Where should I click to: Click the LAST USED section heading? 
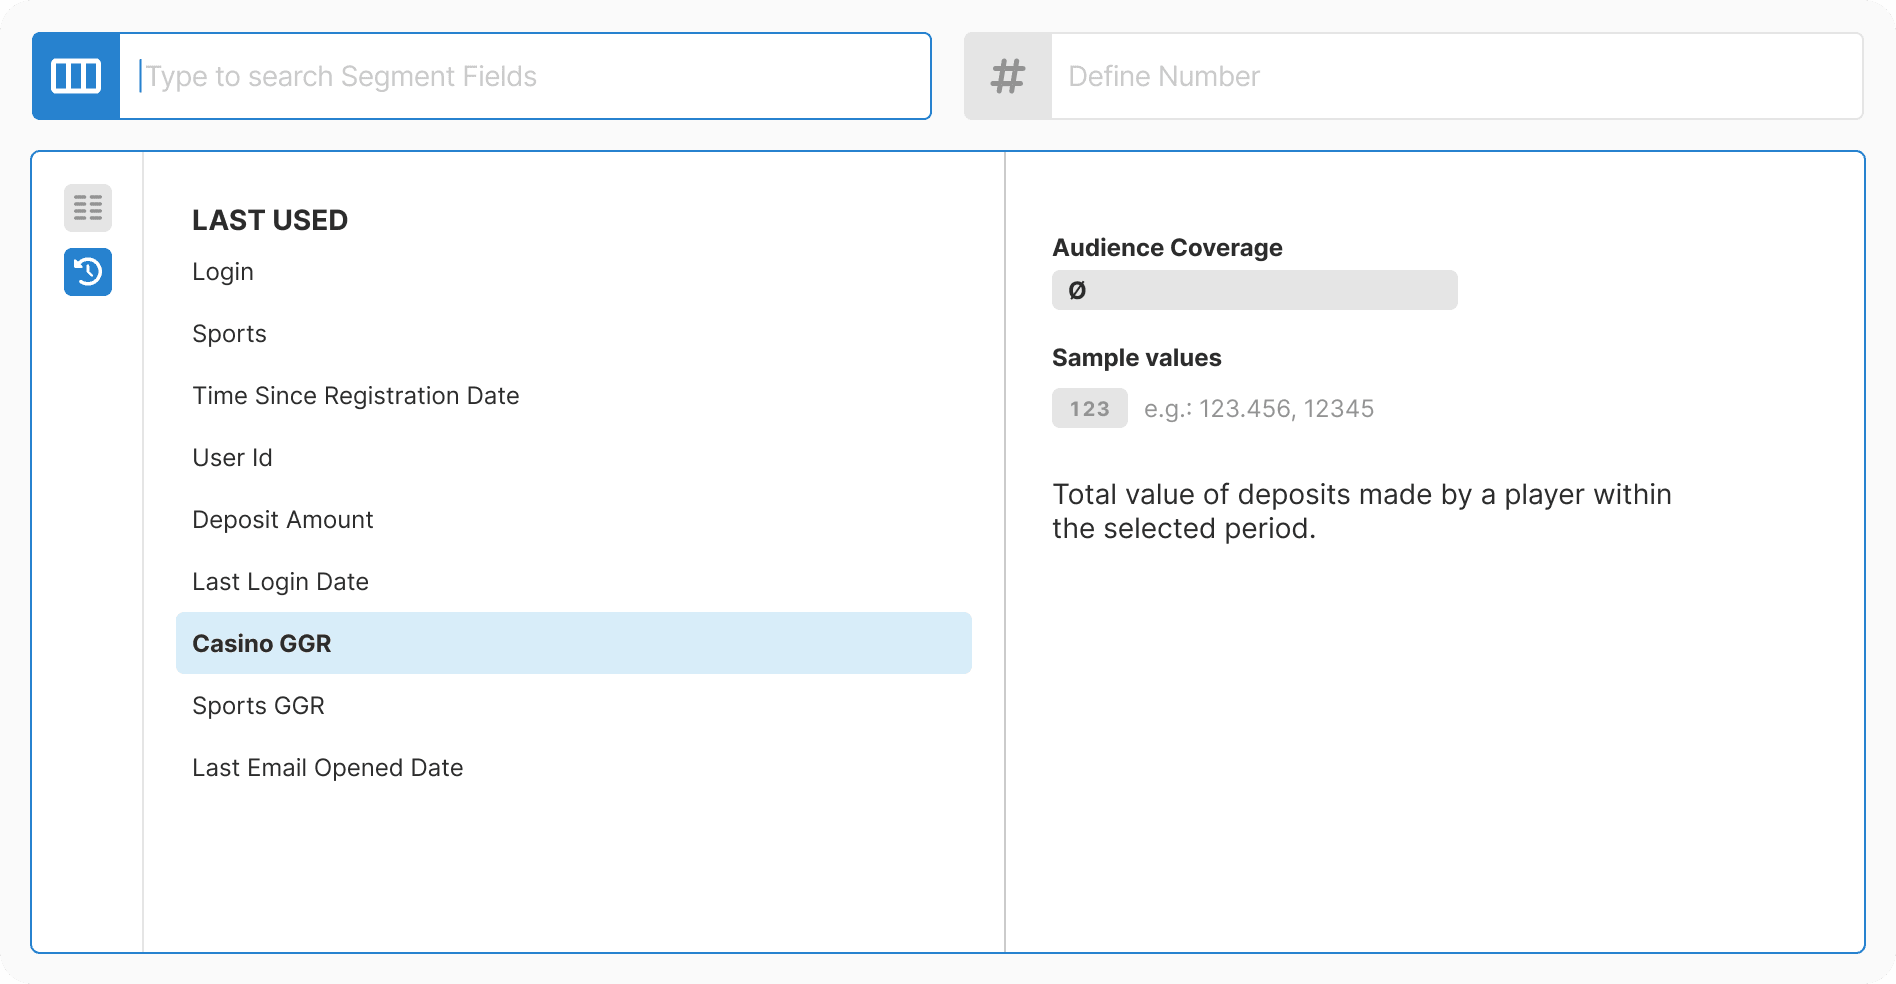(270, 219)
